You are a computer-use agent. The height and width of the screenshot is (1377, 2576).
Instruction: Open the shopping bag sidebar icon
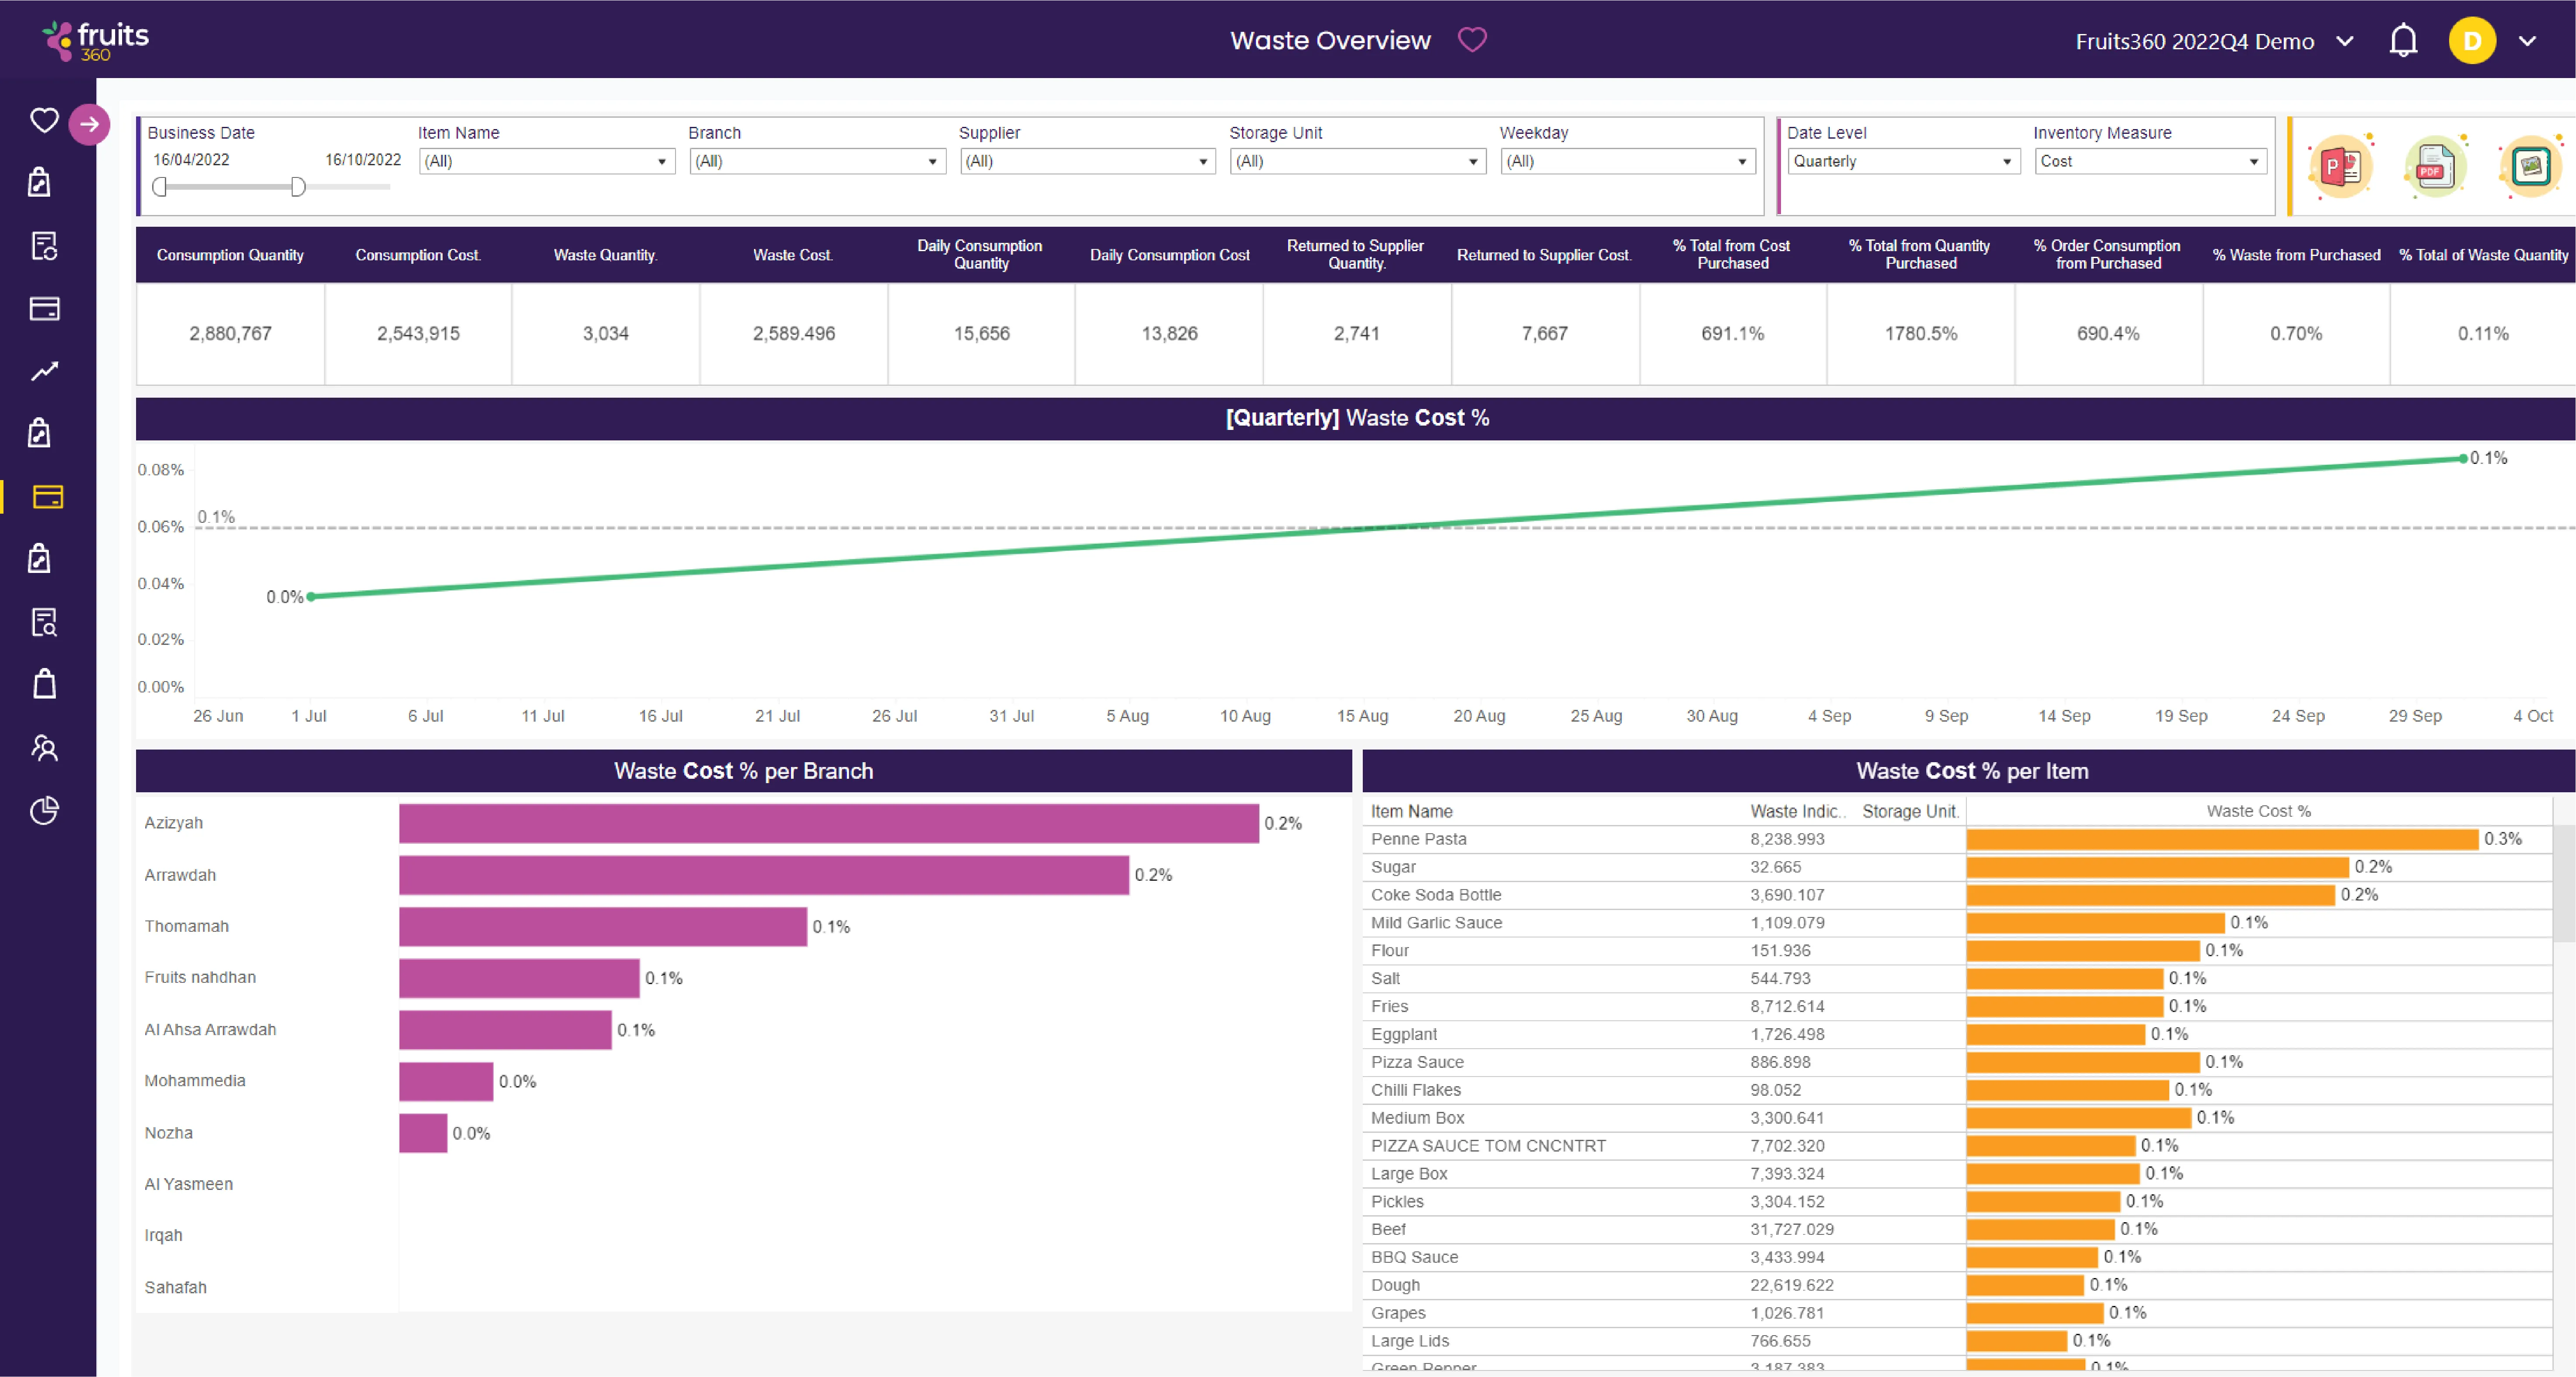point(44,685)
